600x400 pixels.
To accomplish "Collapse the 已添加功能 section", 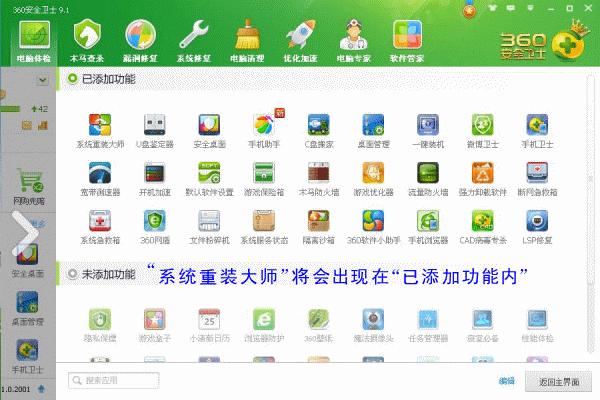I will pyautogui.click(x=74, y=77).
